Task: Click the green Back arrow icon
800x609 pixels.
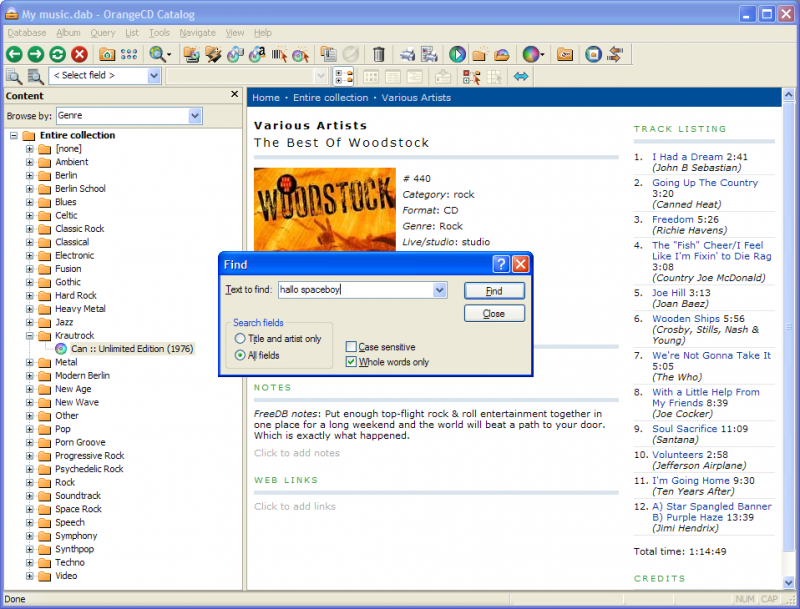Action: click(14, 54)
